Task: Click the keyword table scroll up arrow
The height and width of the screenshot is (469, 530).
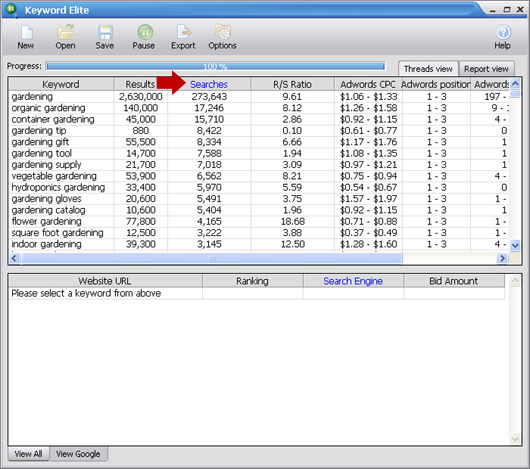Action: 515,83
